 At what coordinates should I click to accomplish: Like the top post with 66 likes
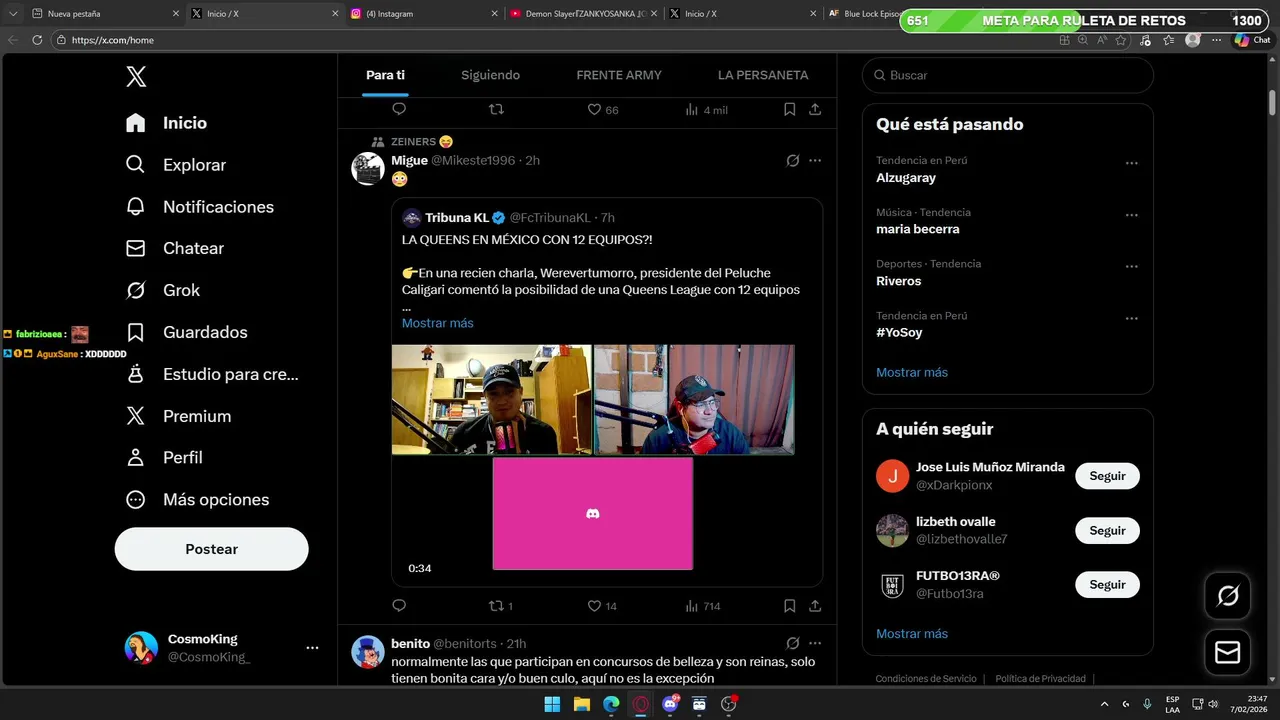tap(602, 109)
